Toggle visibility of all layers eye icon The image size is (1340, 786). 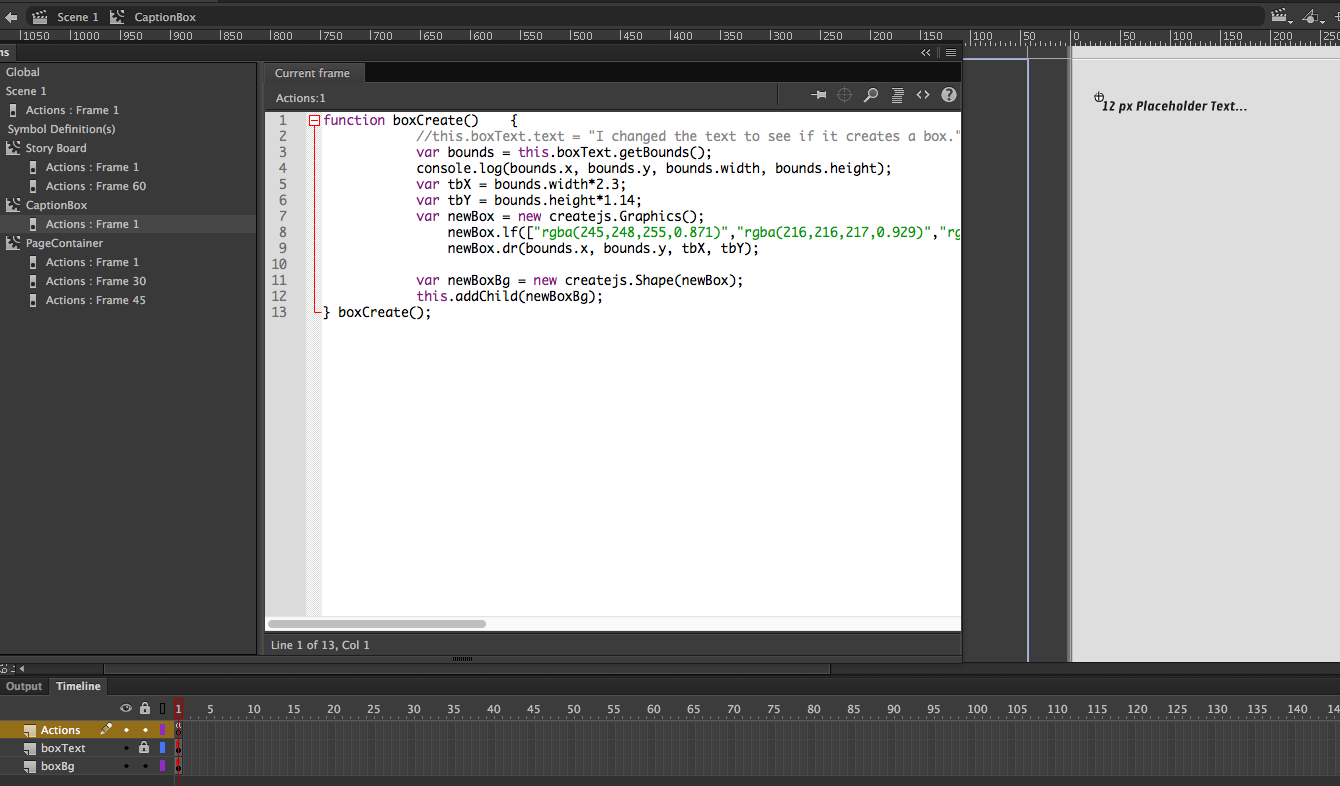coord(126,708)
